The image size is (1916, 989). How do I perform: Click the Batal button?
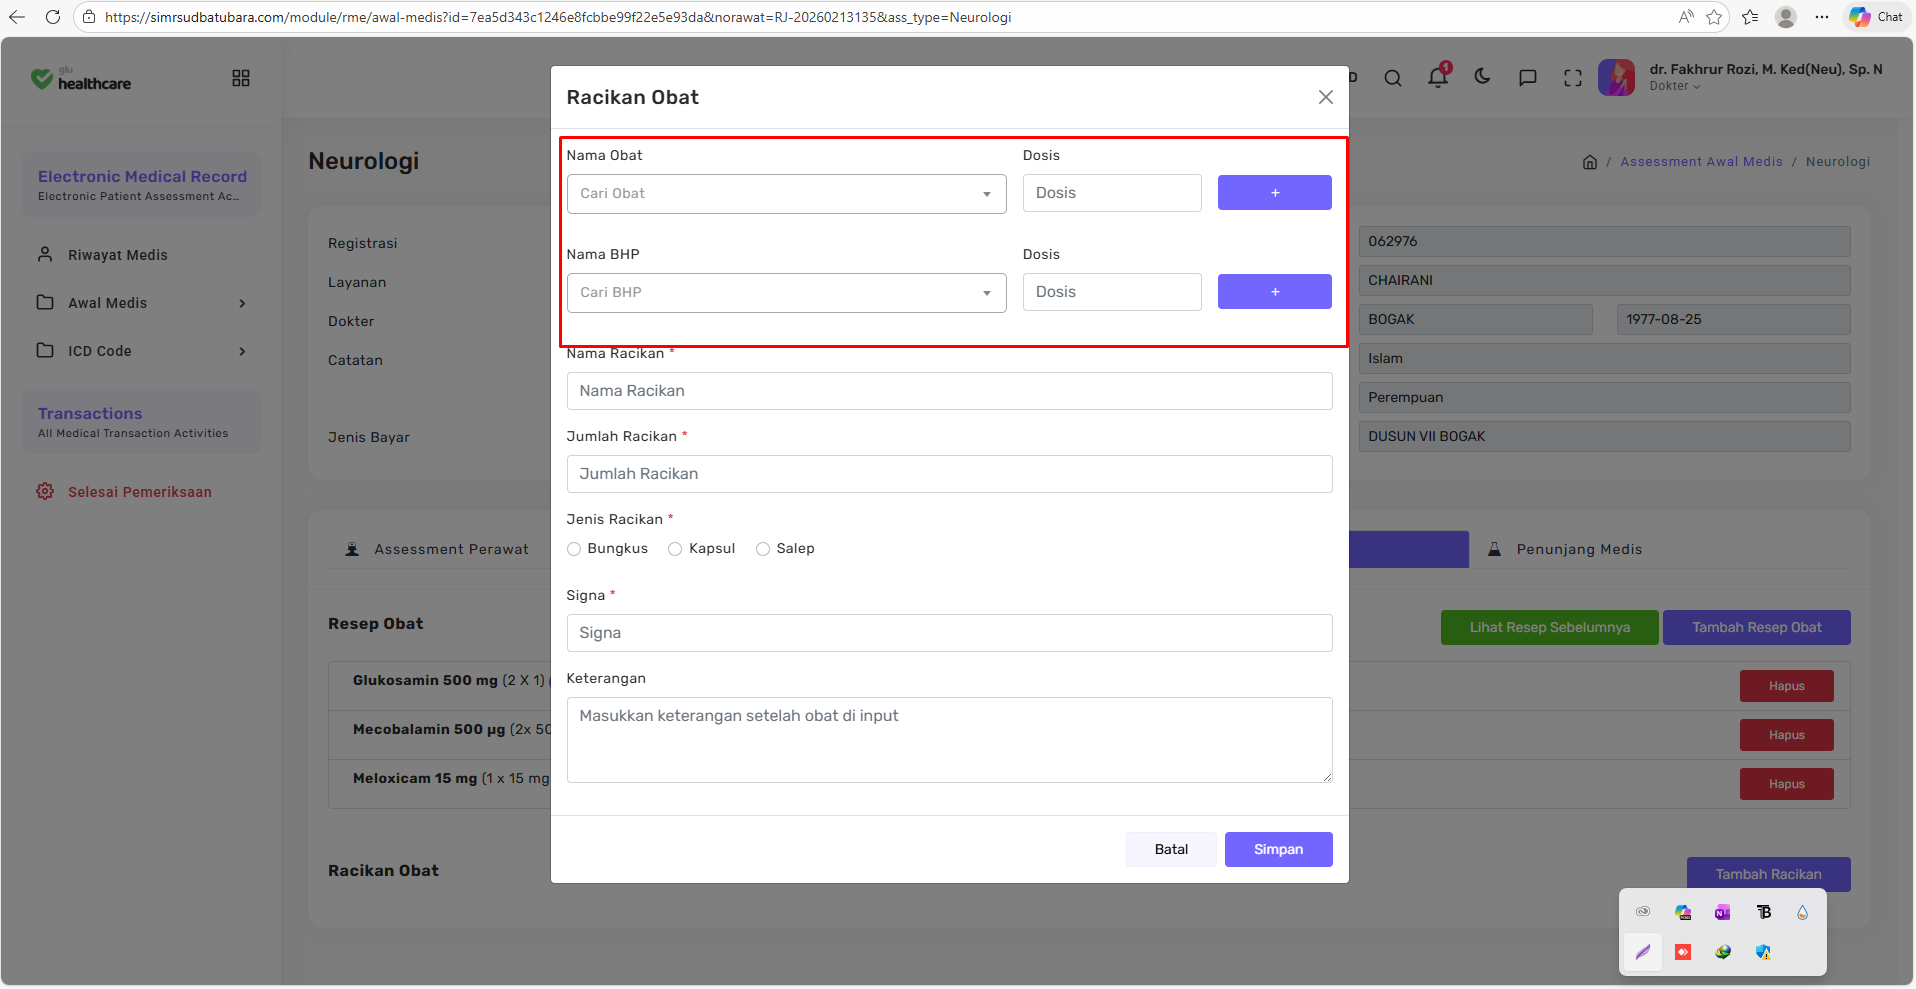[x=1171, y=849]
